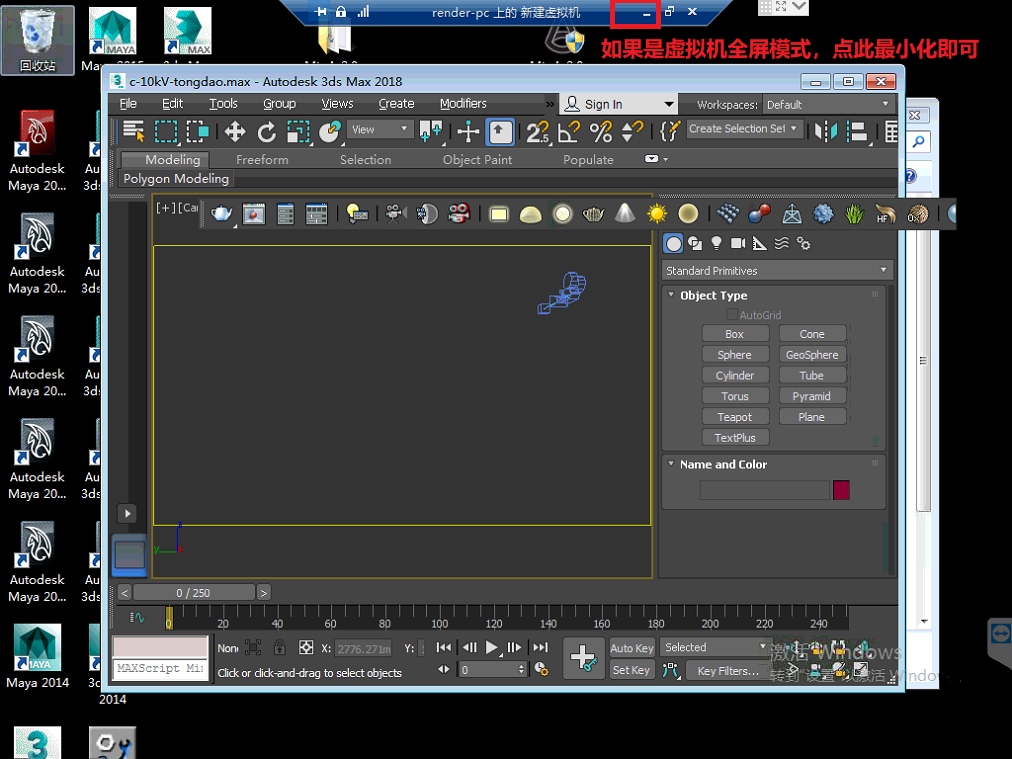Viewport: 1012px width, 759px height.
Task: Expand the hidden menus chevron
Action: [550, 104]
